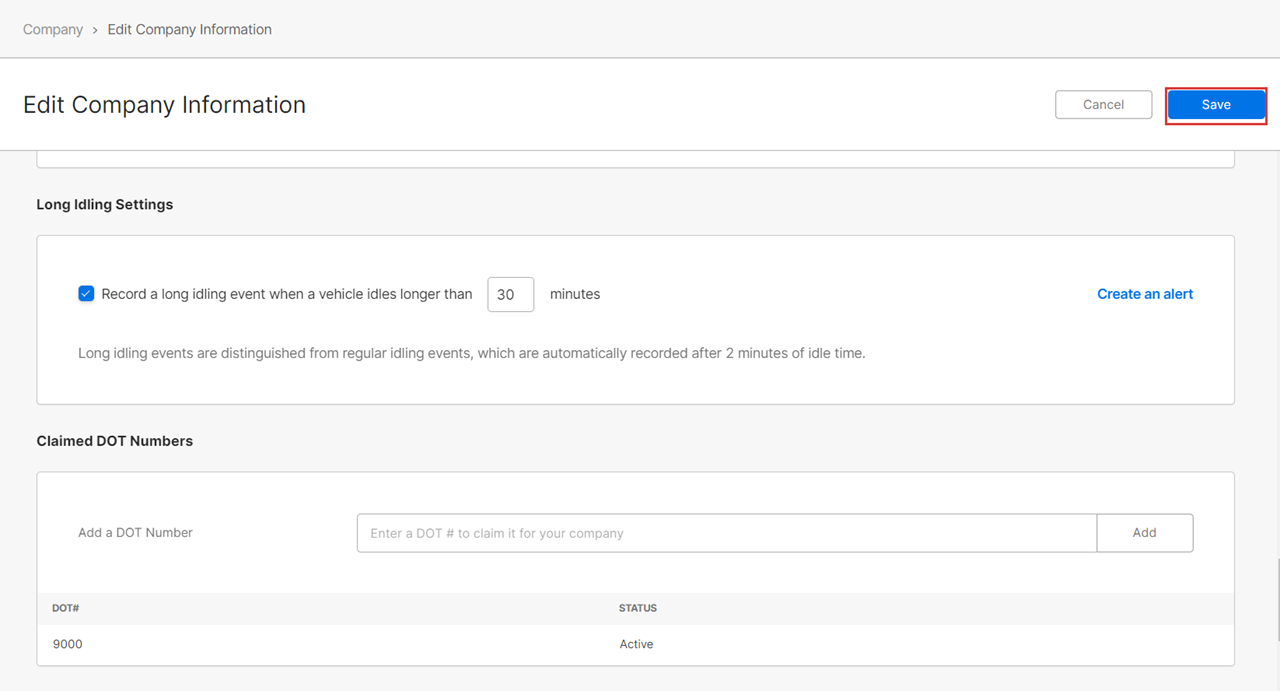Screen dimensions: 1280x691
Task: Click the Active status cell
Action: tap(636, 644)
